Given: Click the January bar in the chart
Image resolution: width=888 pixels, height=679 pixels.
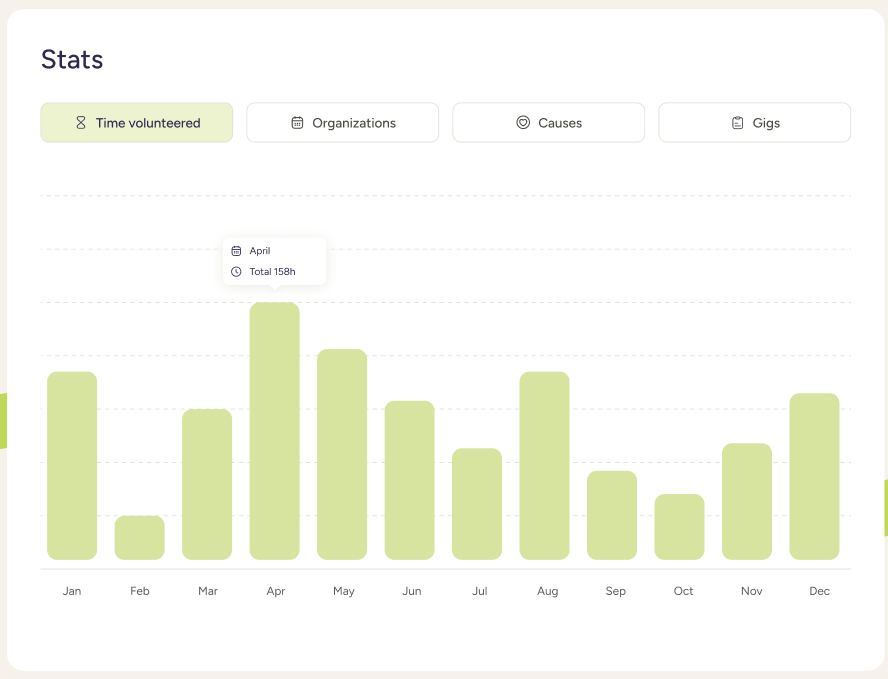Looking at the screenshot, I should click(x=72, y=465).
